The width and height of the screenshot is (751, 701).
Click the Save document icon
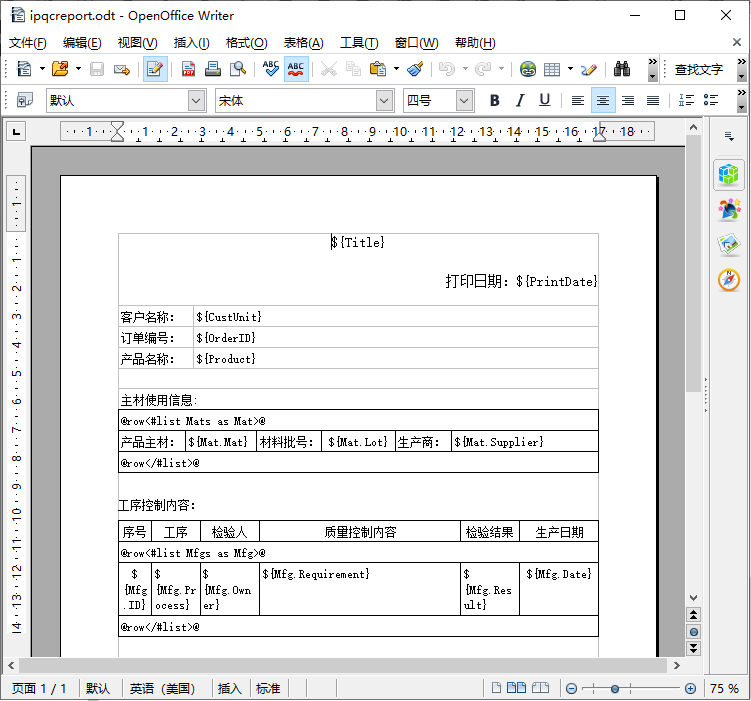click(97, 69)
